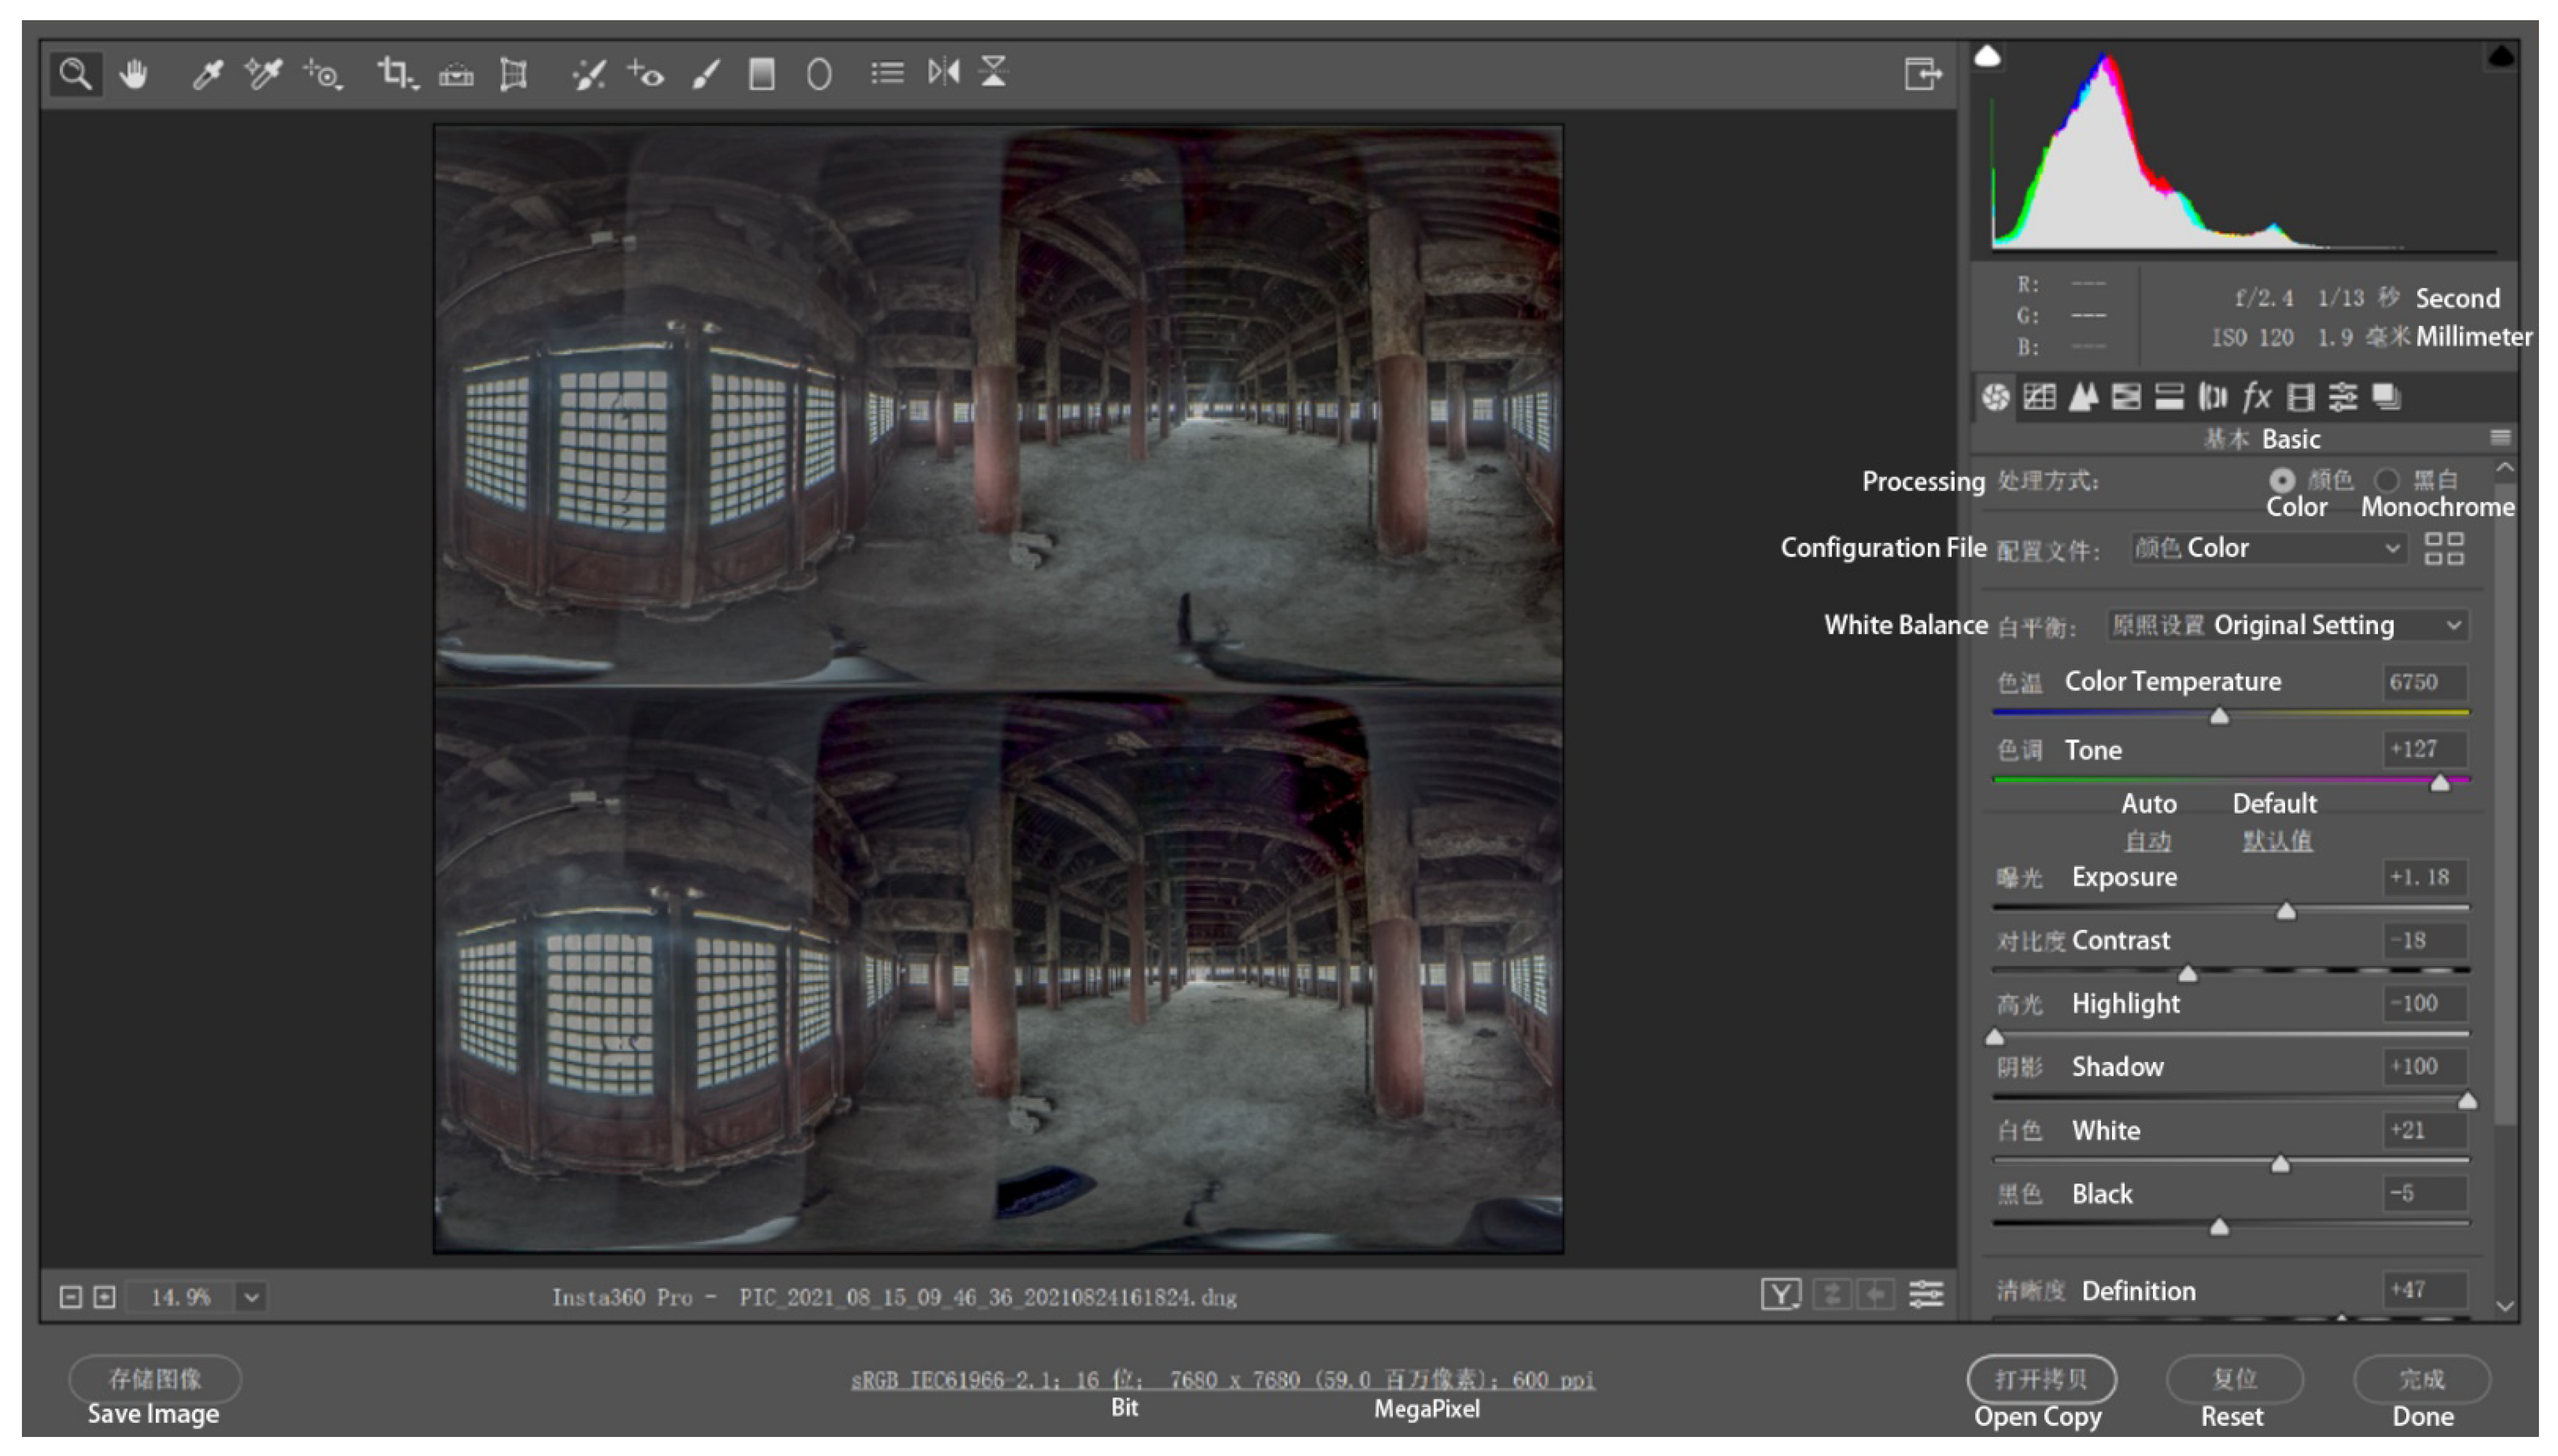Click the Exposure slider handle
2558x1456 pixels.
(x=2286, y=911)
